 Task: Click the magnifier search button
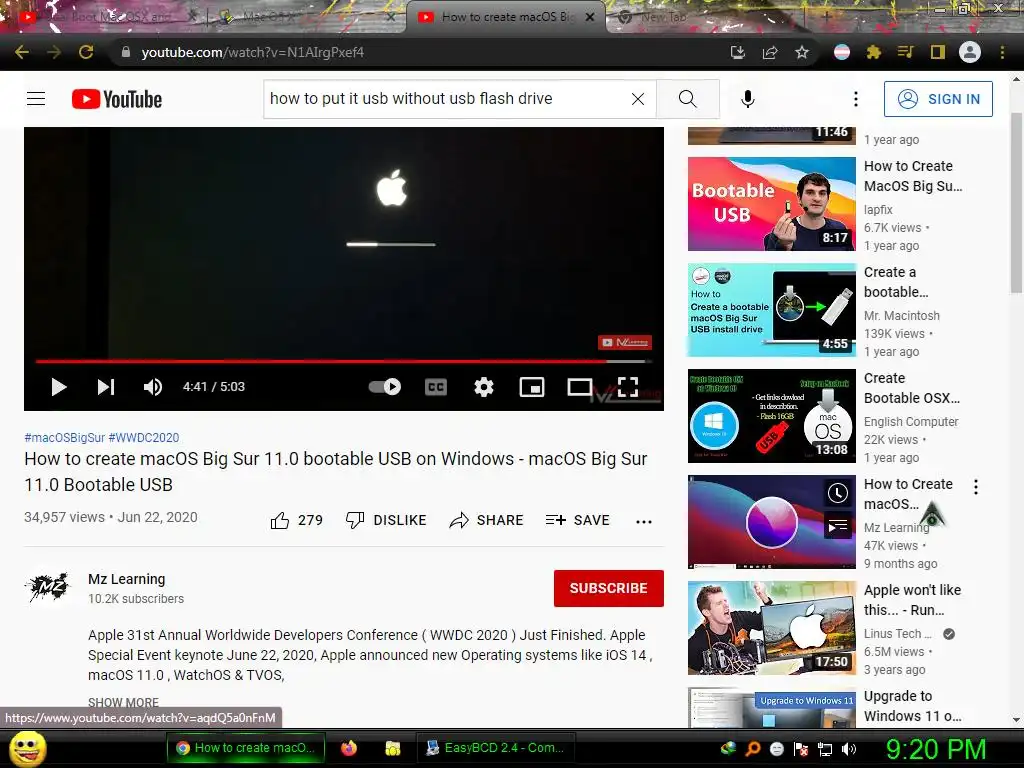(x=688, y=99)
